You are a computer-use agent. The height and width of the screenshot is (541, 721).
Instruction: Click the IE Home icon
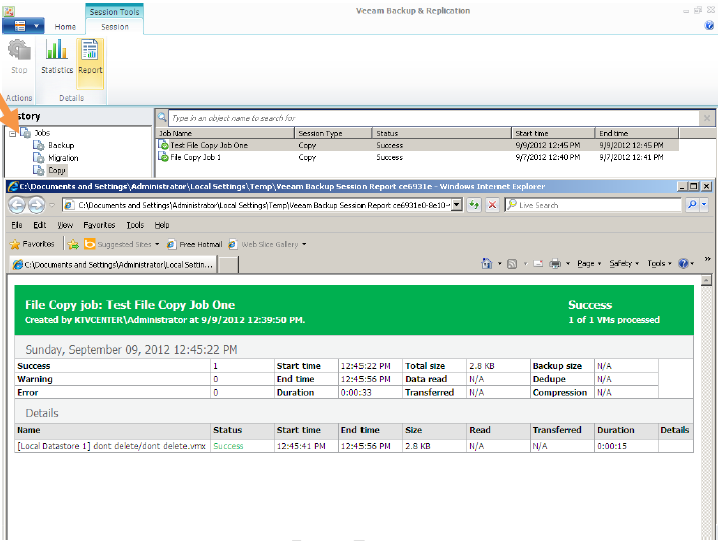pos(486,263)
